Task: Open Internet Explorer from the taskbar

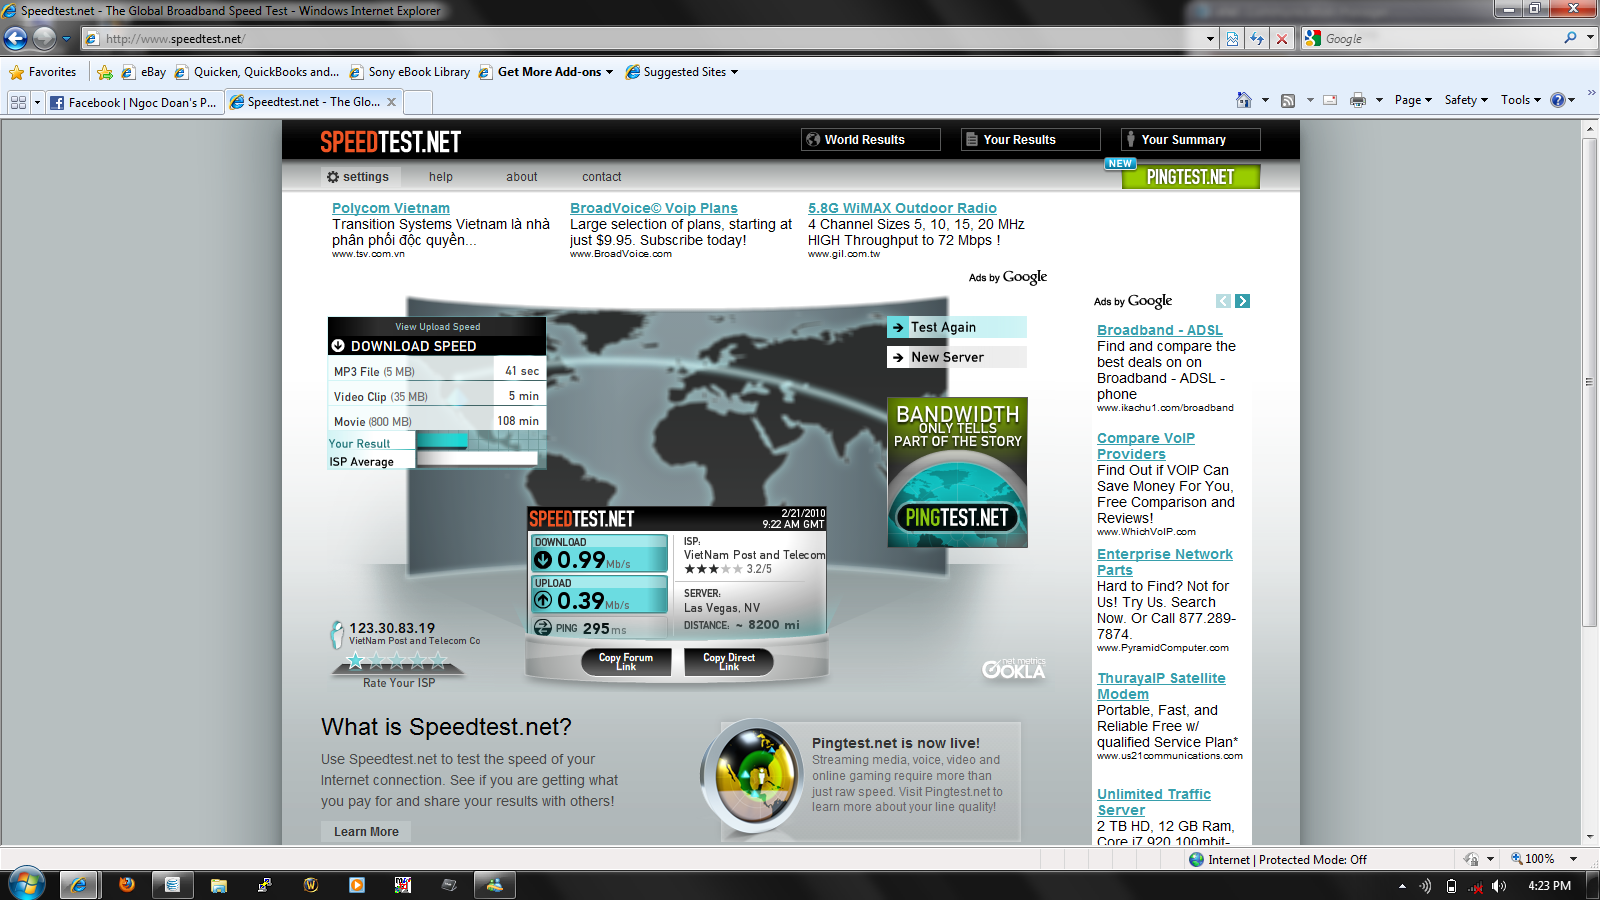Action: pos(79,884)
